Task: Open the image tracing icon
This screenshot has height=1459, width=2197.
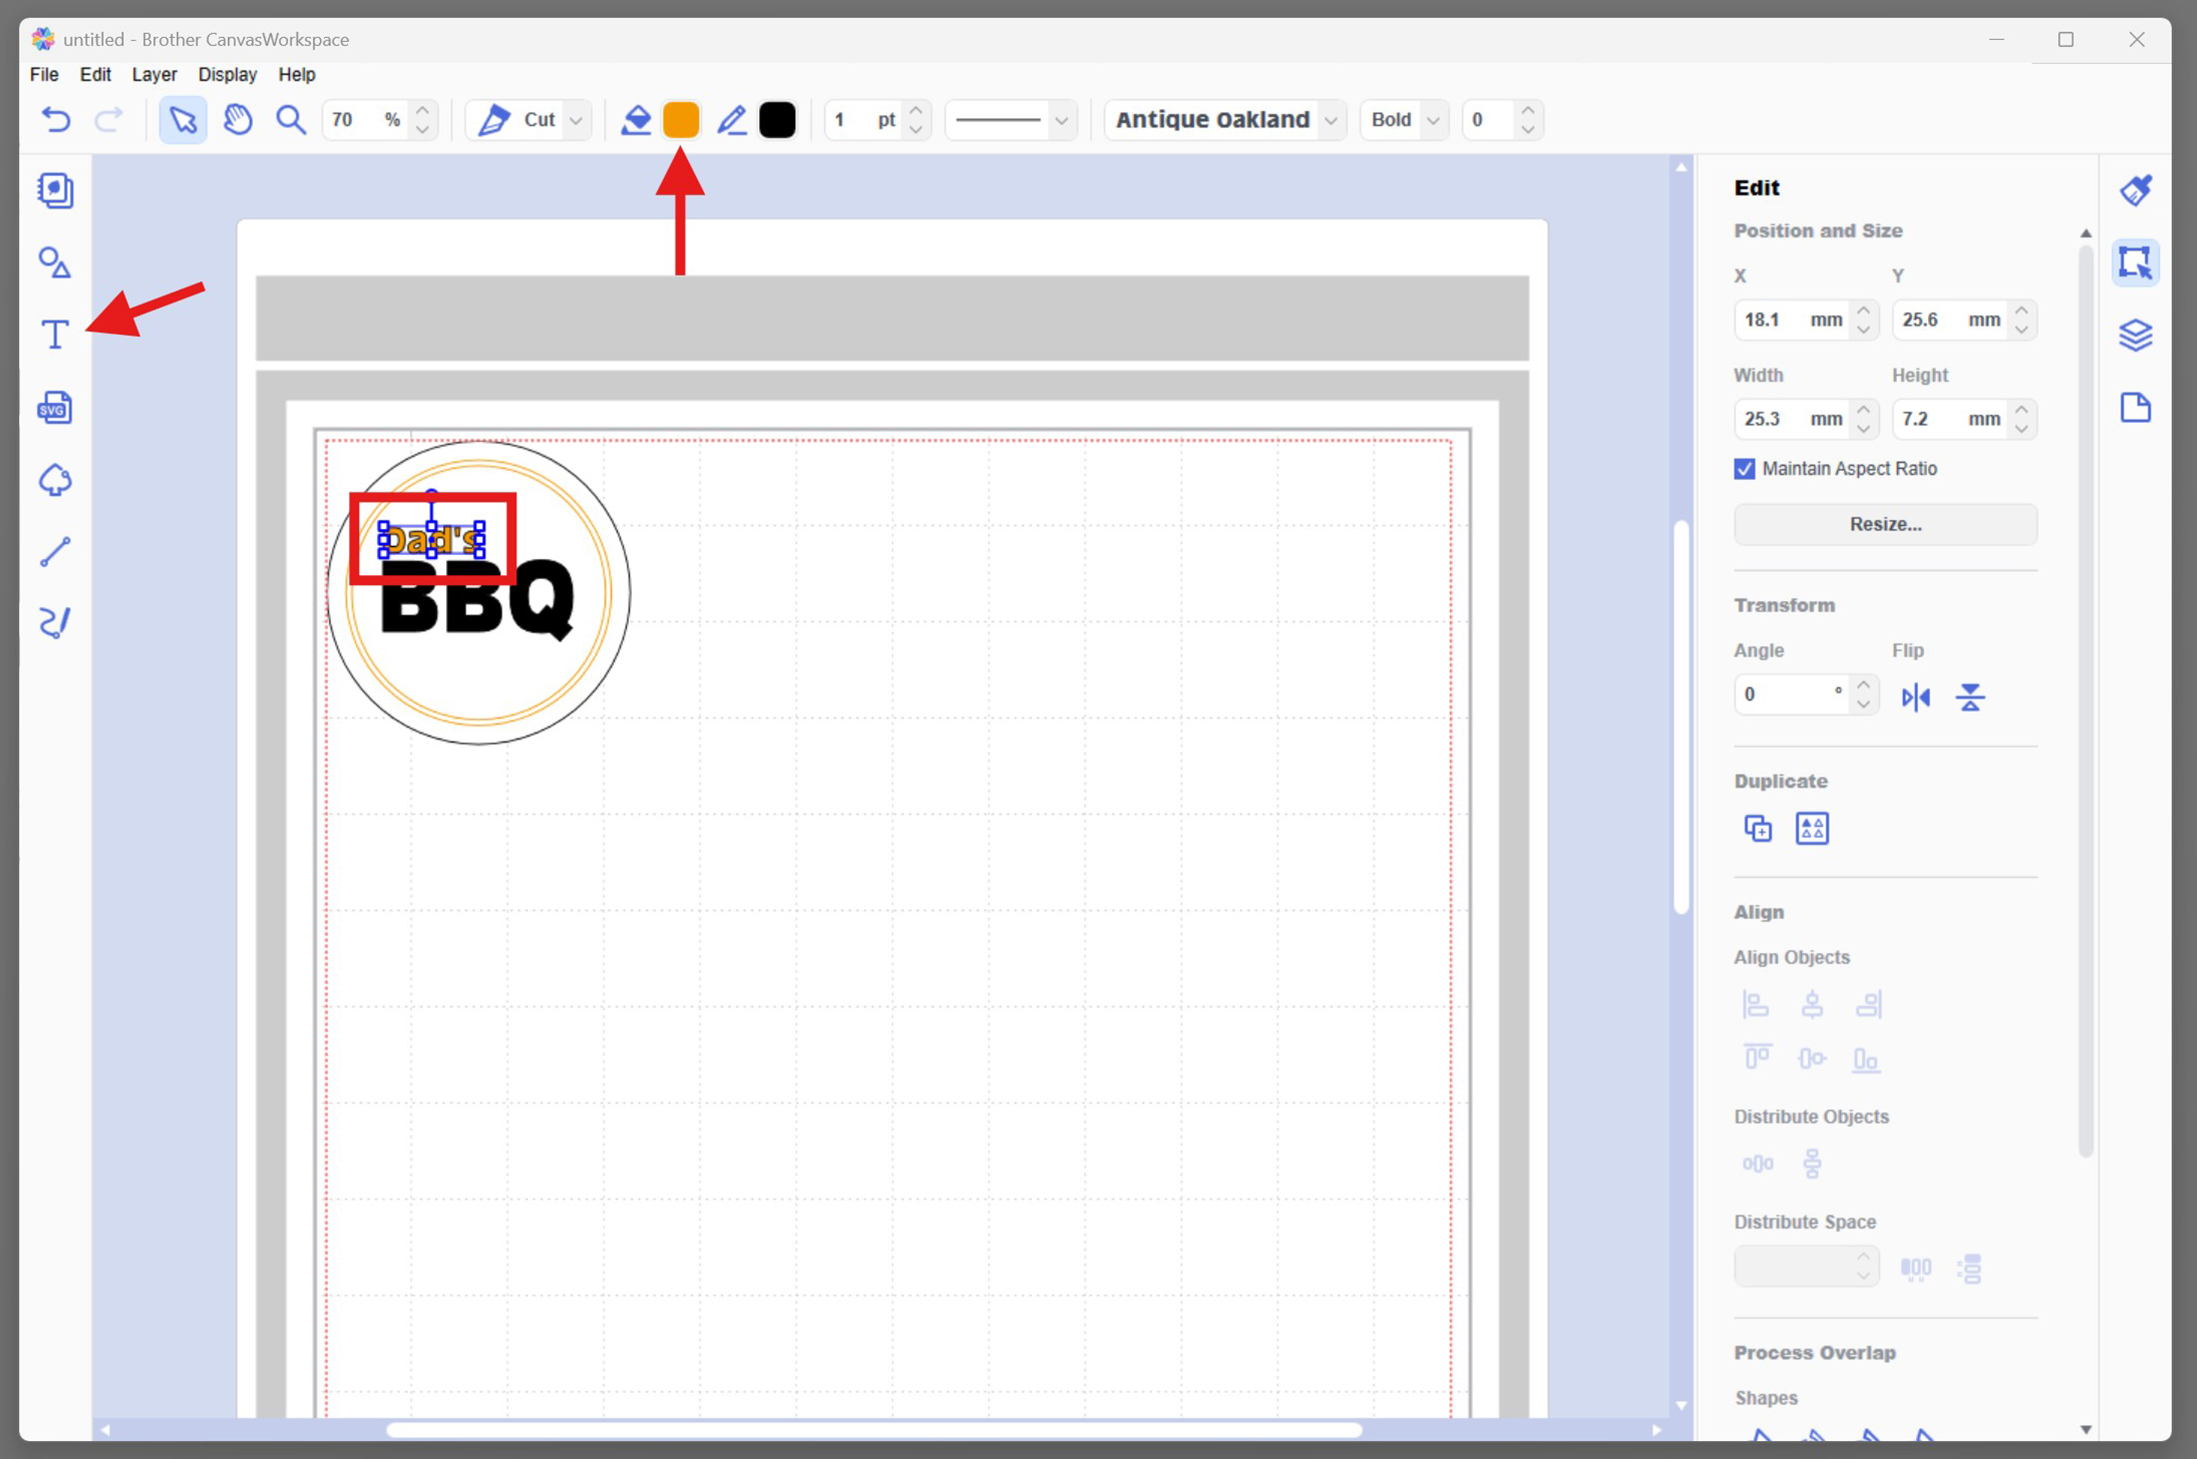Action: pyautogui.click(x=55, y=480)
